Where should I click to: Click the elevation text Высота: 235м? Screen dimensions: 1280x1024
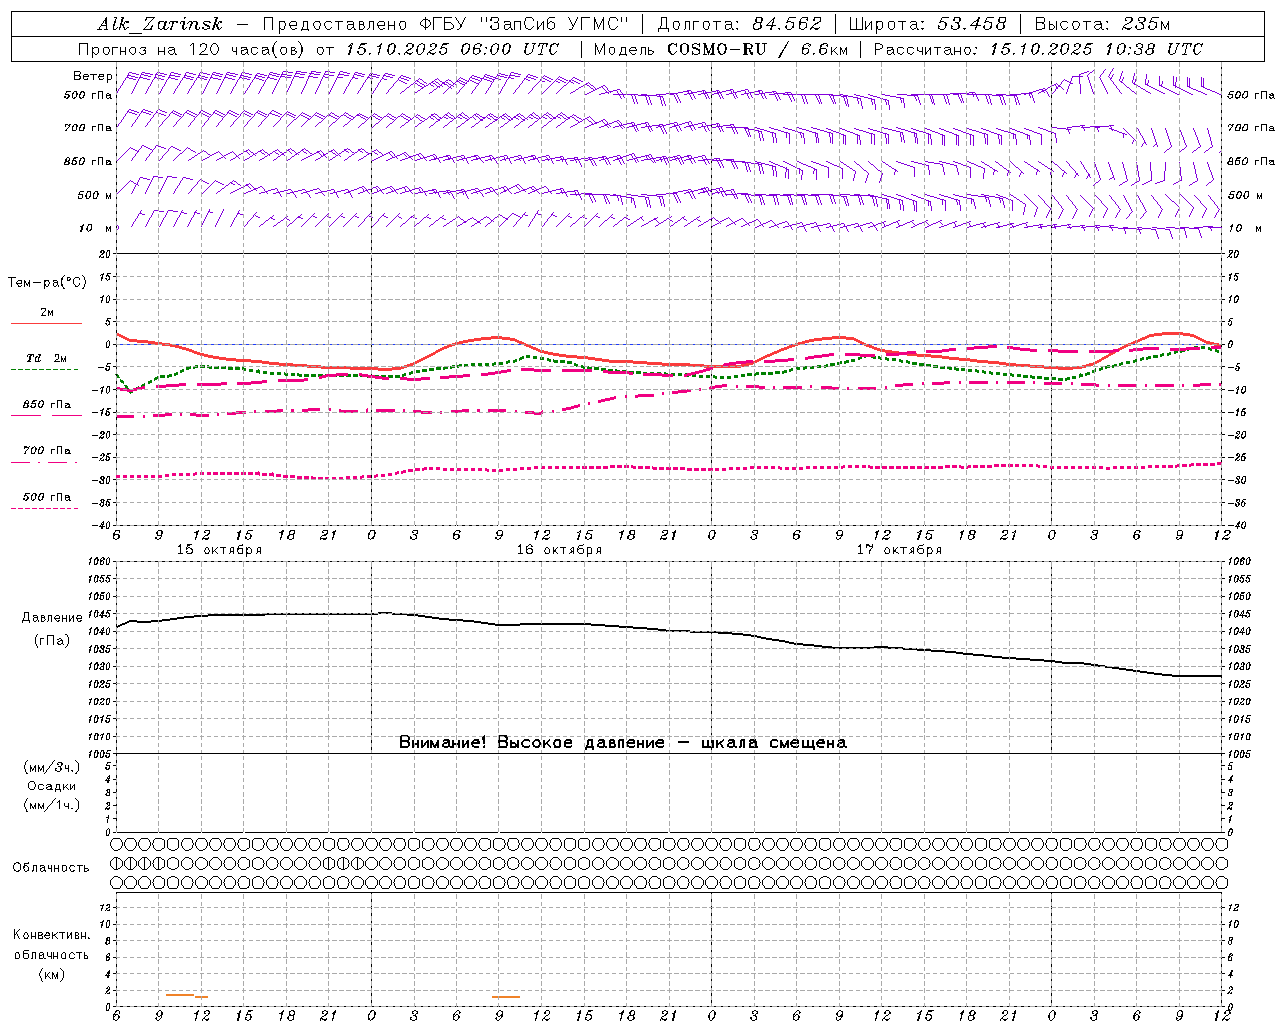tap(1102, 24)
